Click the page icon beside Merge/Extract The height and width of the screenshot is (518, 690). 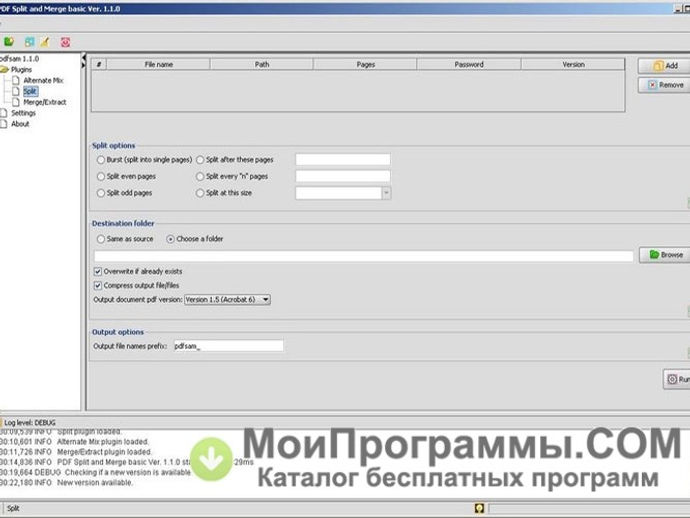tap(16, 102)
